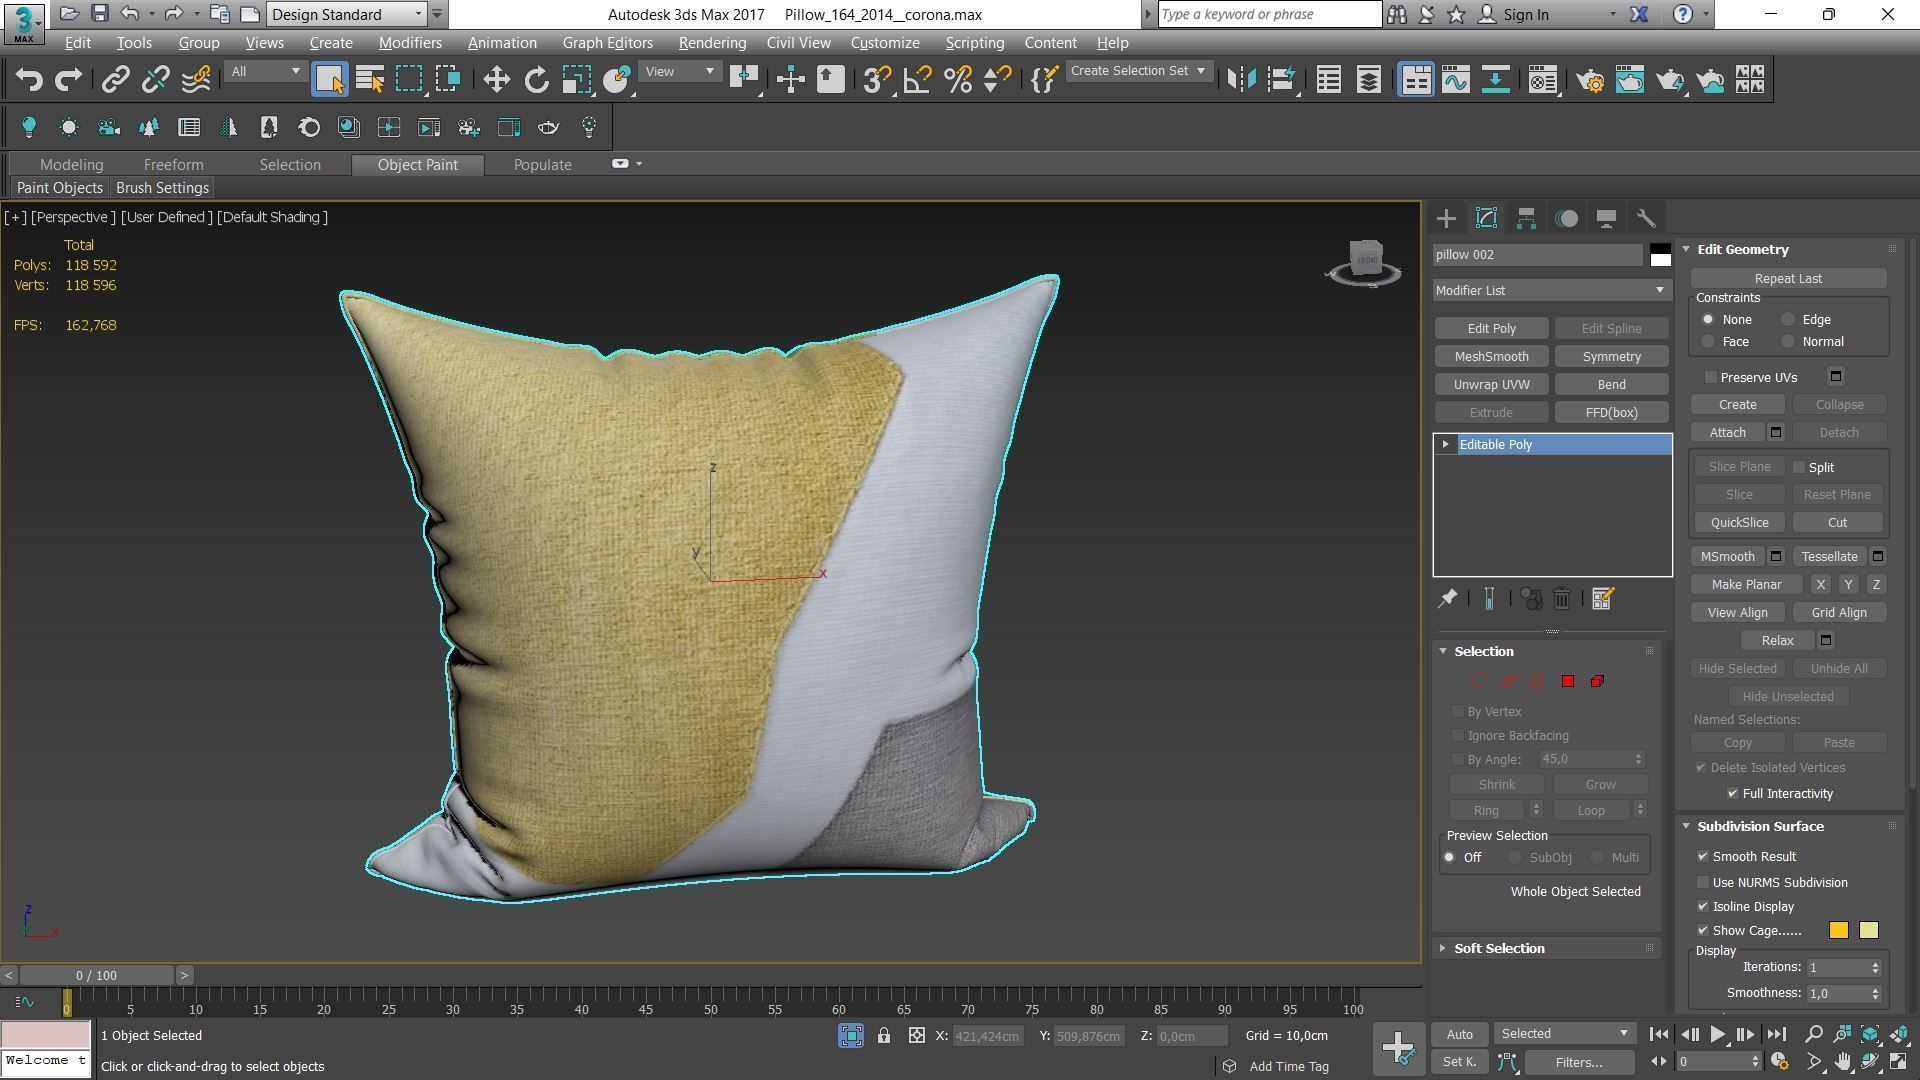Toggle Isoline Display checkbox
1920x1080 pixels.
[1703, 907]
